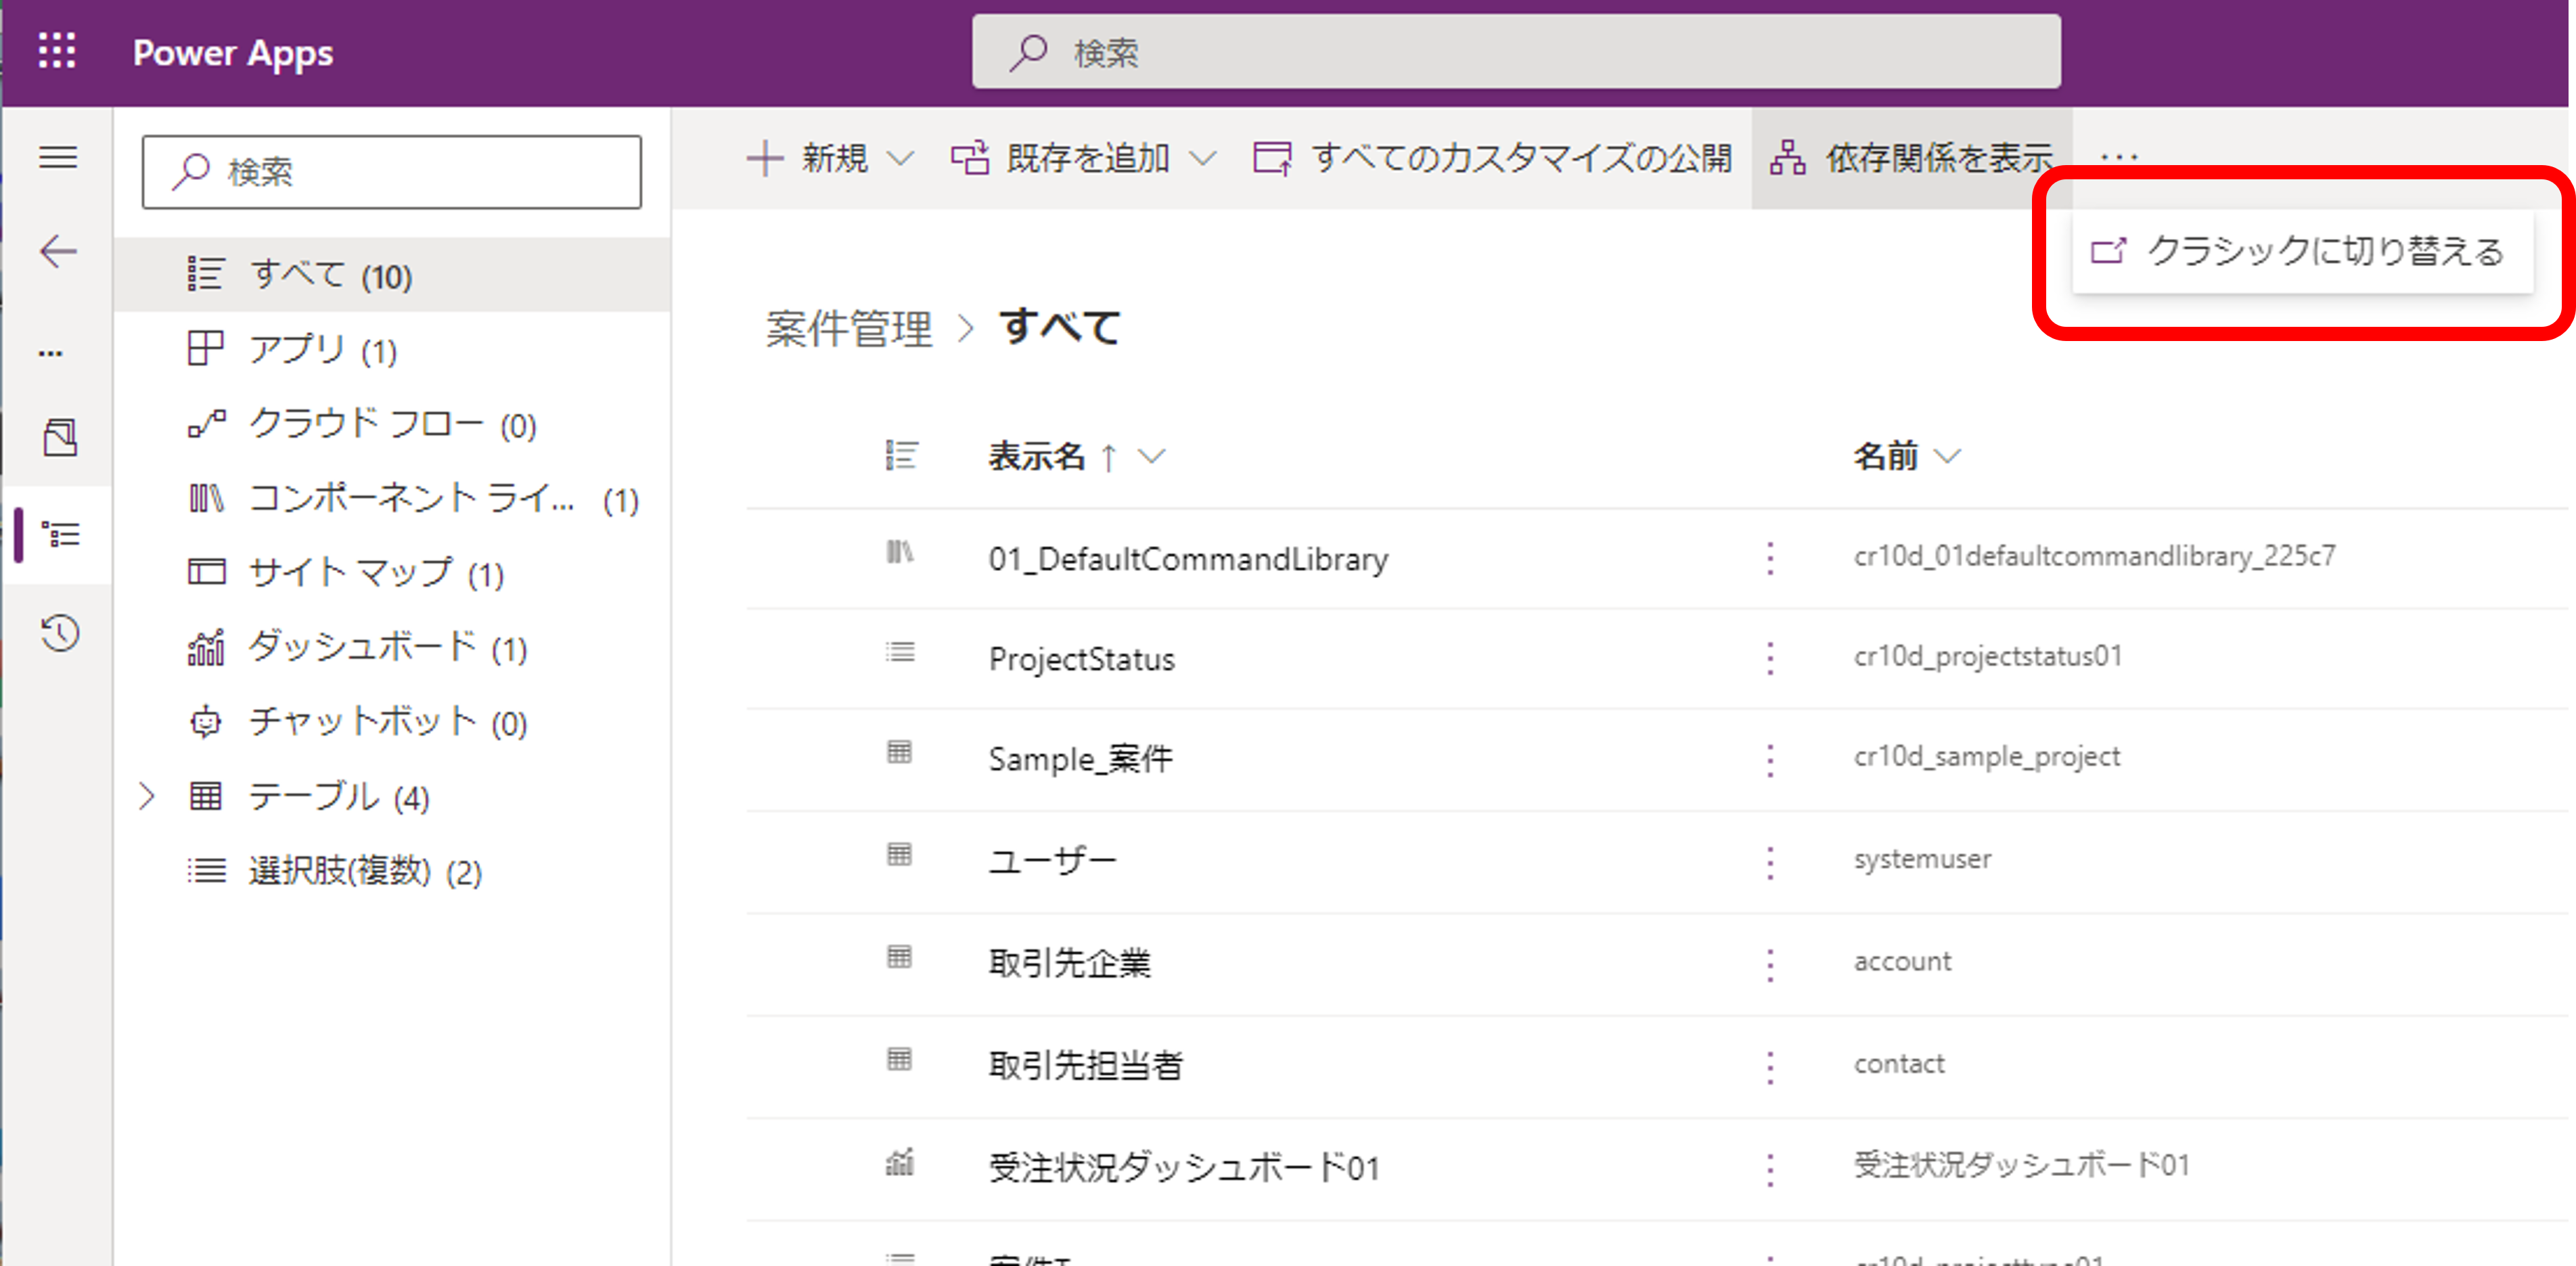2576x1266 pixels.
Task: Open the history clock icon in sidebar
Action: click(59, 632)
